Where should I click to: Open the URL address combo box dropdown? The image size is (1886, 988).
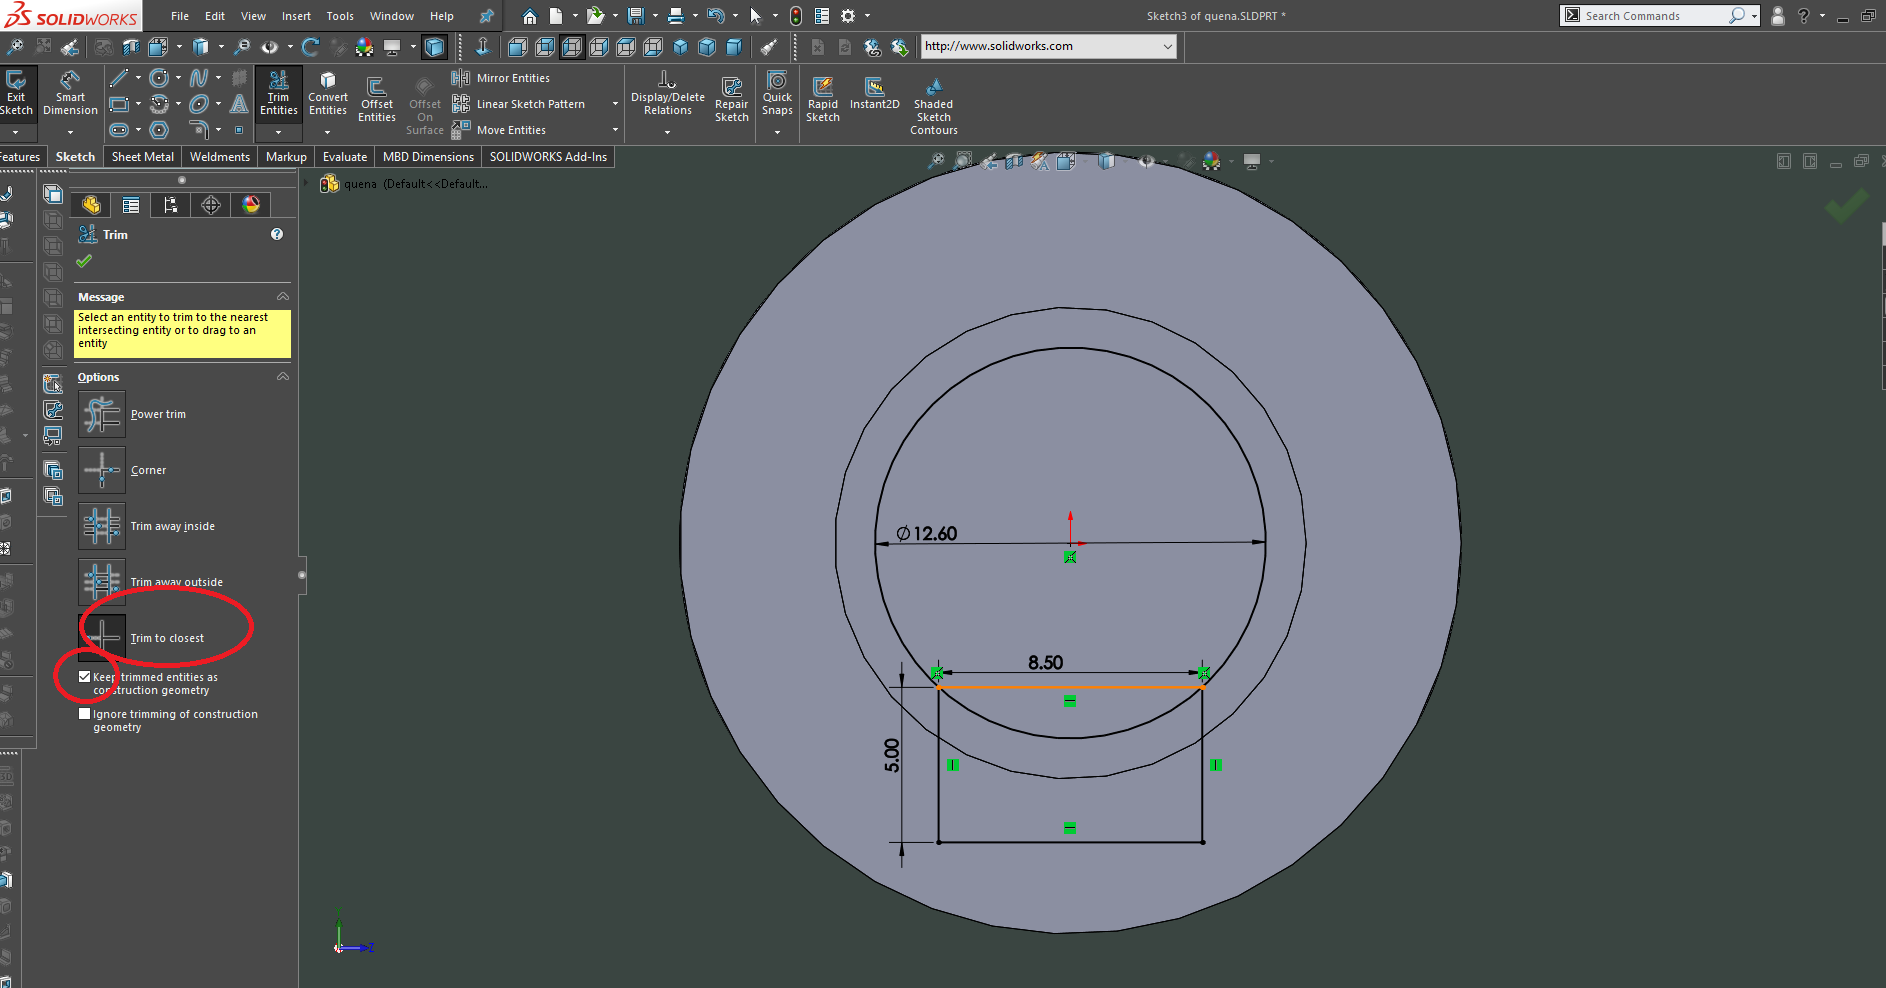coord(1167,46)
